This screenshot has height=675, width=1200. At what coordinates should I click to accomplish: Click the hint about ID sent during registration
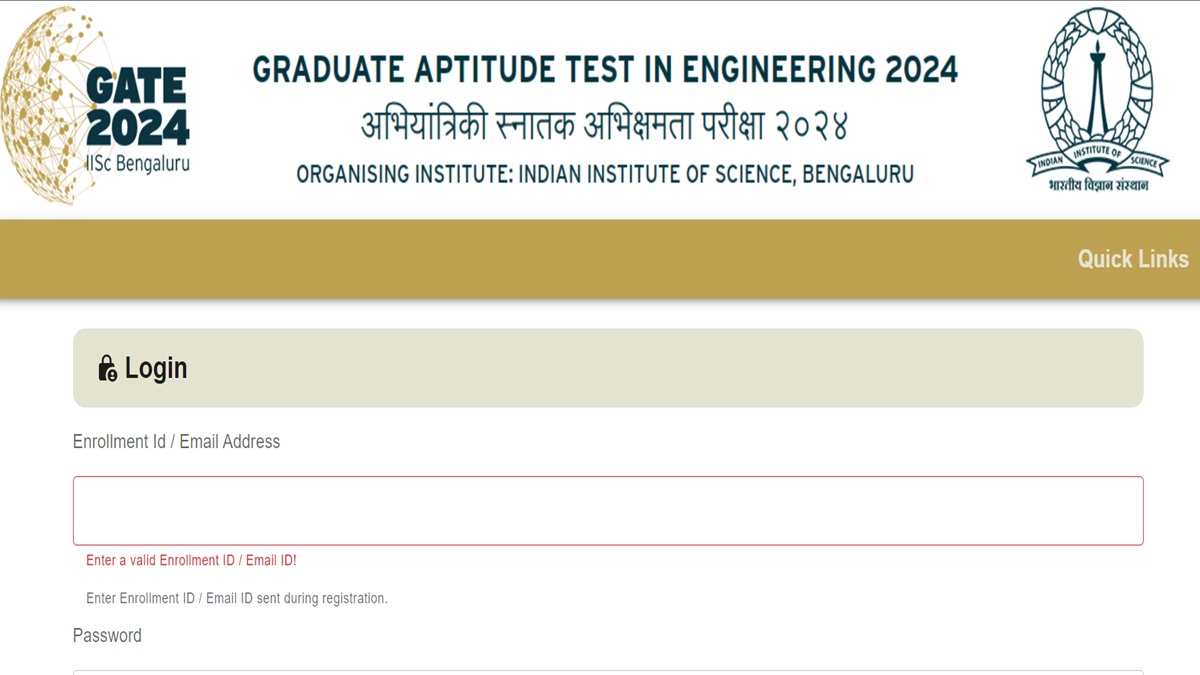click(x=236, y=599)
